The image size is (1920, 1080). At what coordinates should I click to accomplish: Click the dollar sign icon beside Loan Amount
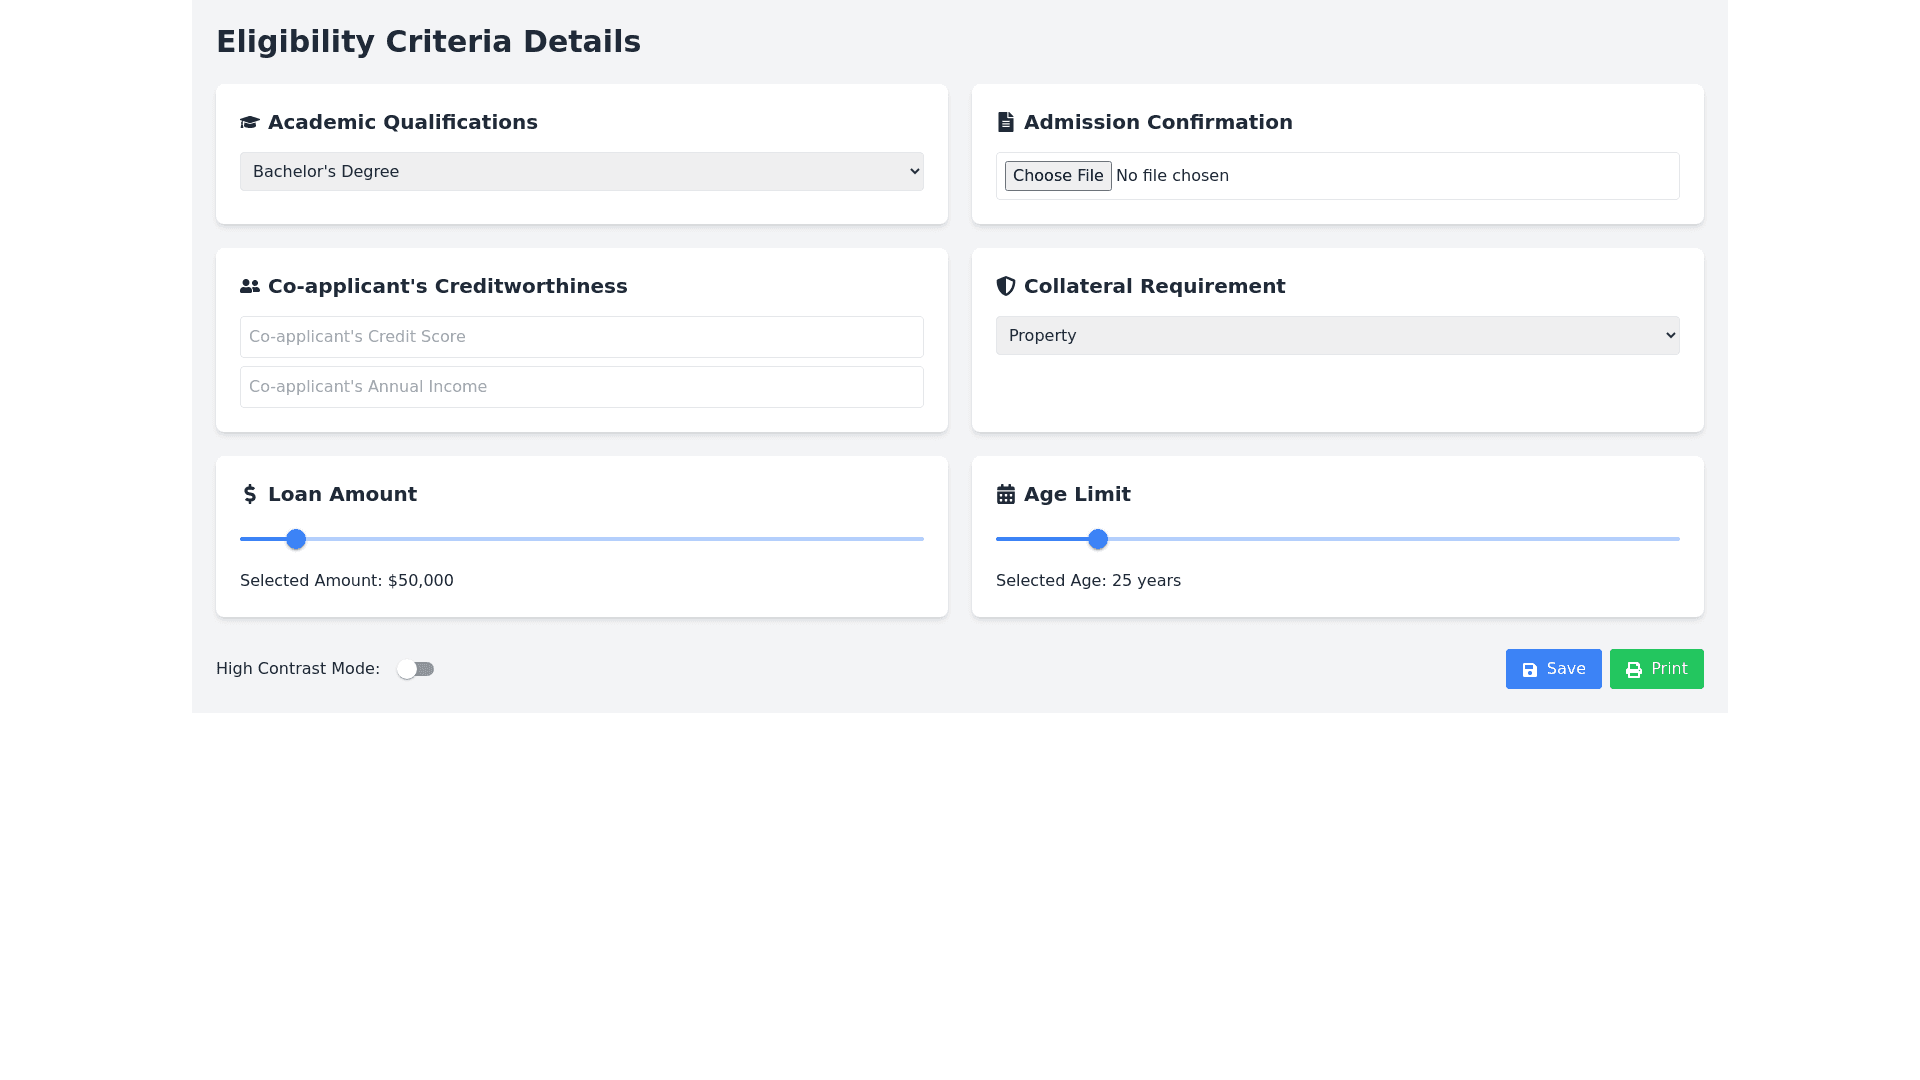[250, 494]
